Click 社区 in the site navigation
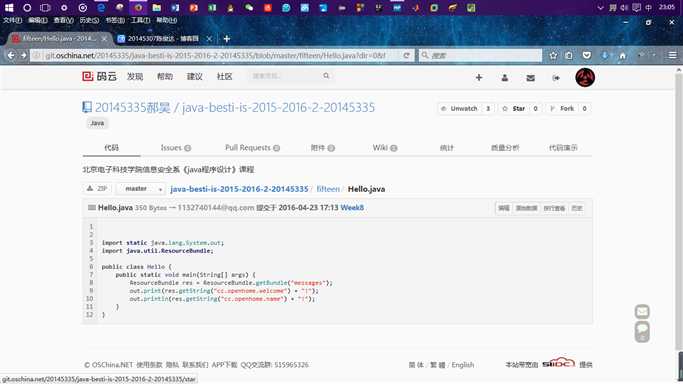 224,77
